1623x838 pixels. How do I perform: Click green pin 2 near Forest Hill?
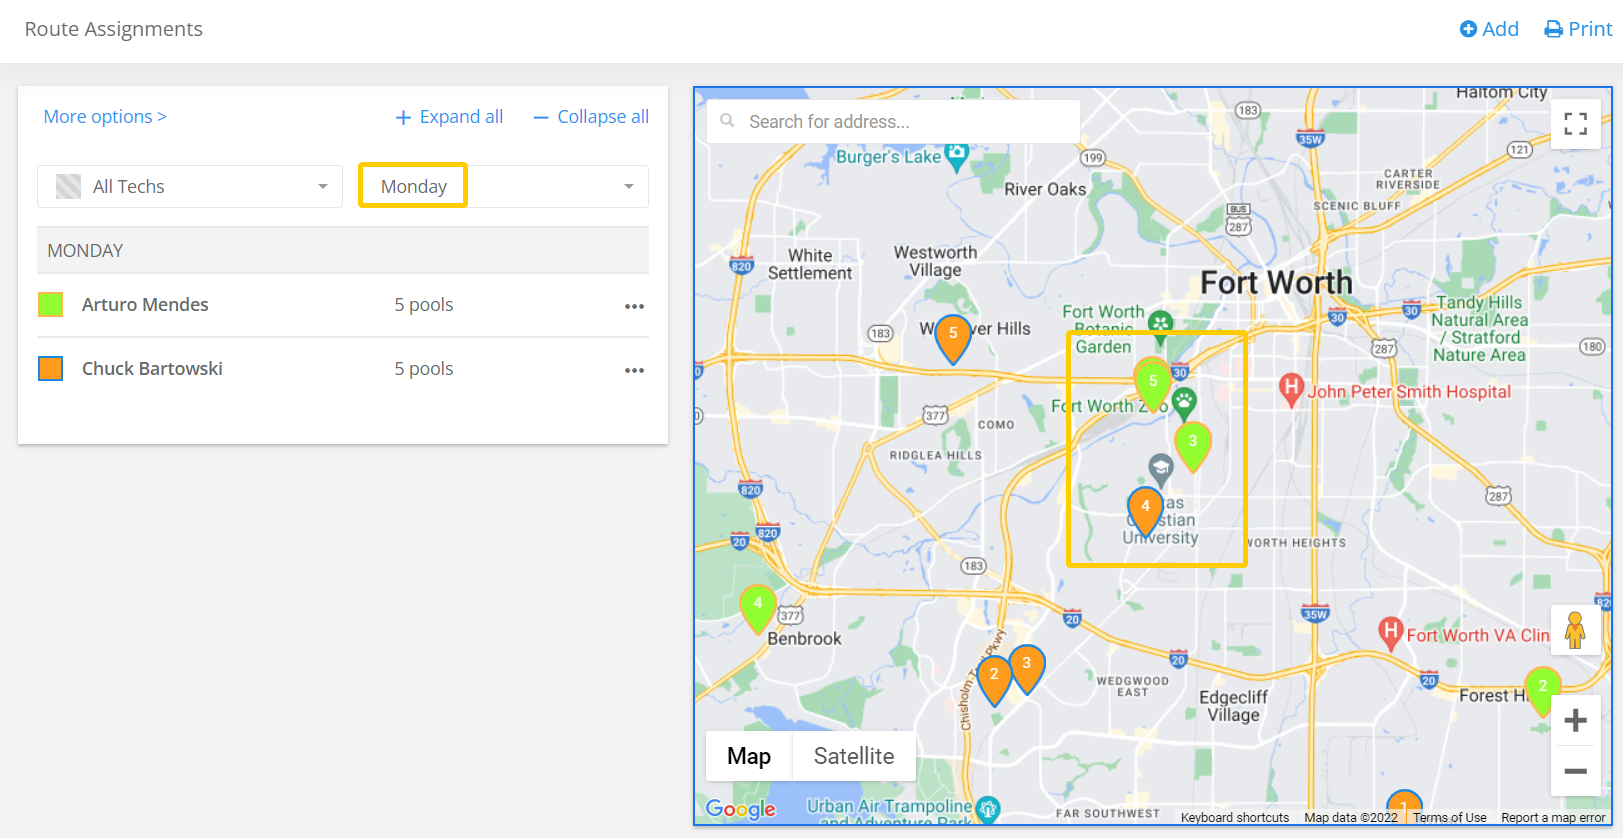[1543, 692]
